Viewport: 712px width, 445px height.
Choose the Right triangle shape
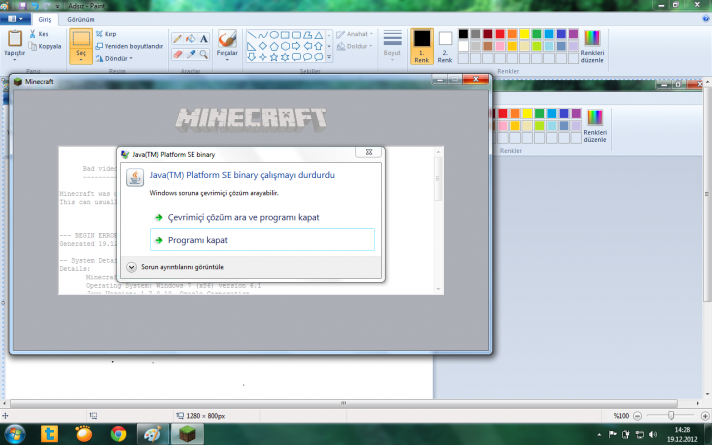[252, 46]
